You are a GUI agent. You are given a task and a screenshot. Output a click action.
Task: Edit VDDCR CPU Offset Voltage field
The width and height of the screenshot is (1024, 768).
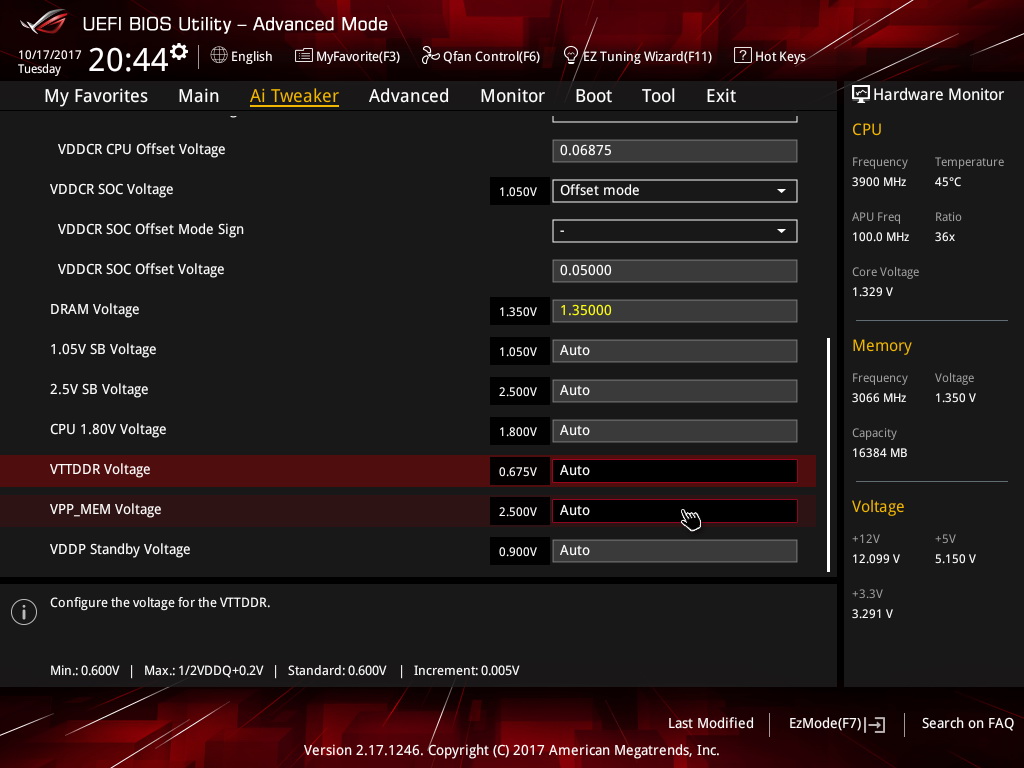pyautogui.click(x=675, y=150)
